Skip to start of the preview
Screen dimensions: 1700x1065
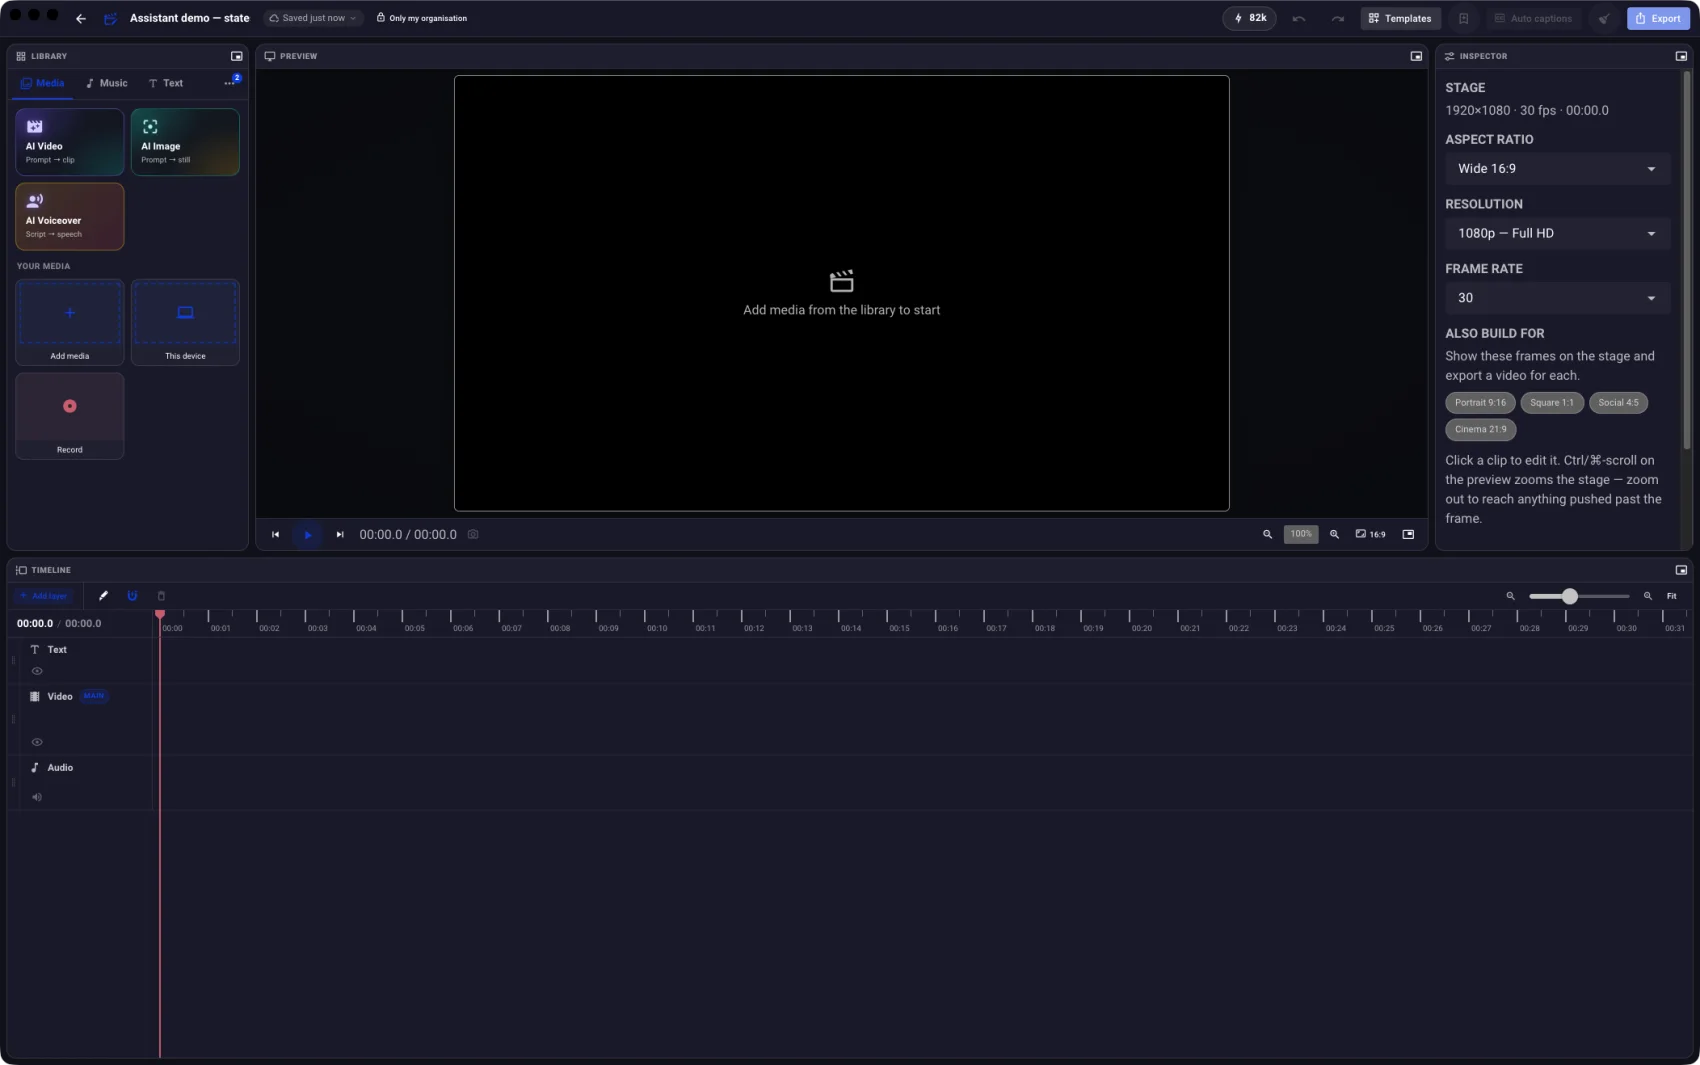(x=275, y=535)
